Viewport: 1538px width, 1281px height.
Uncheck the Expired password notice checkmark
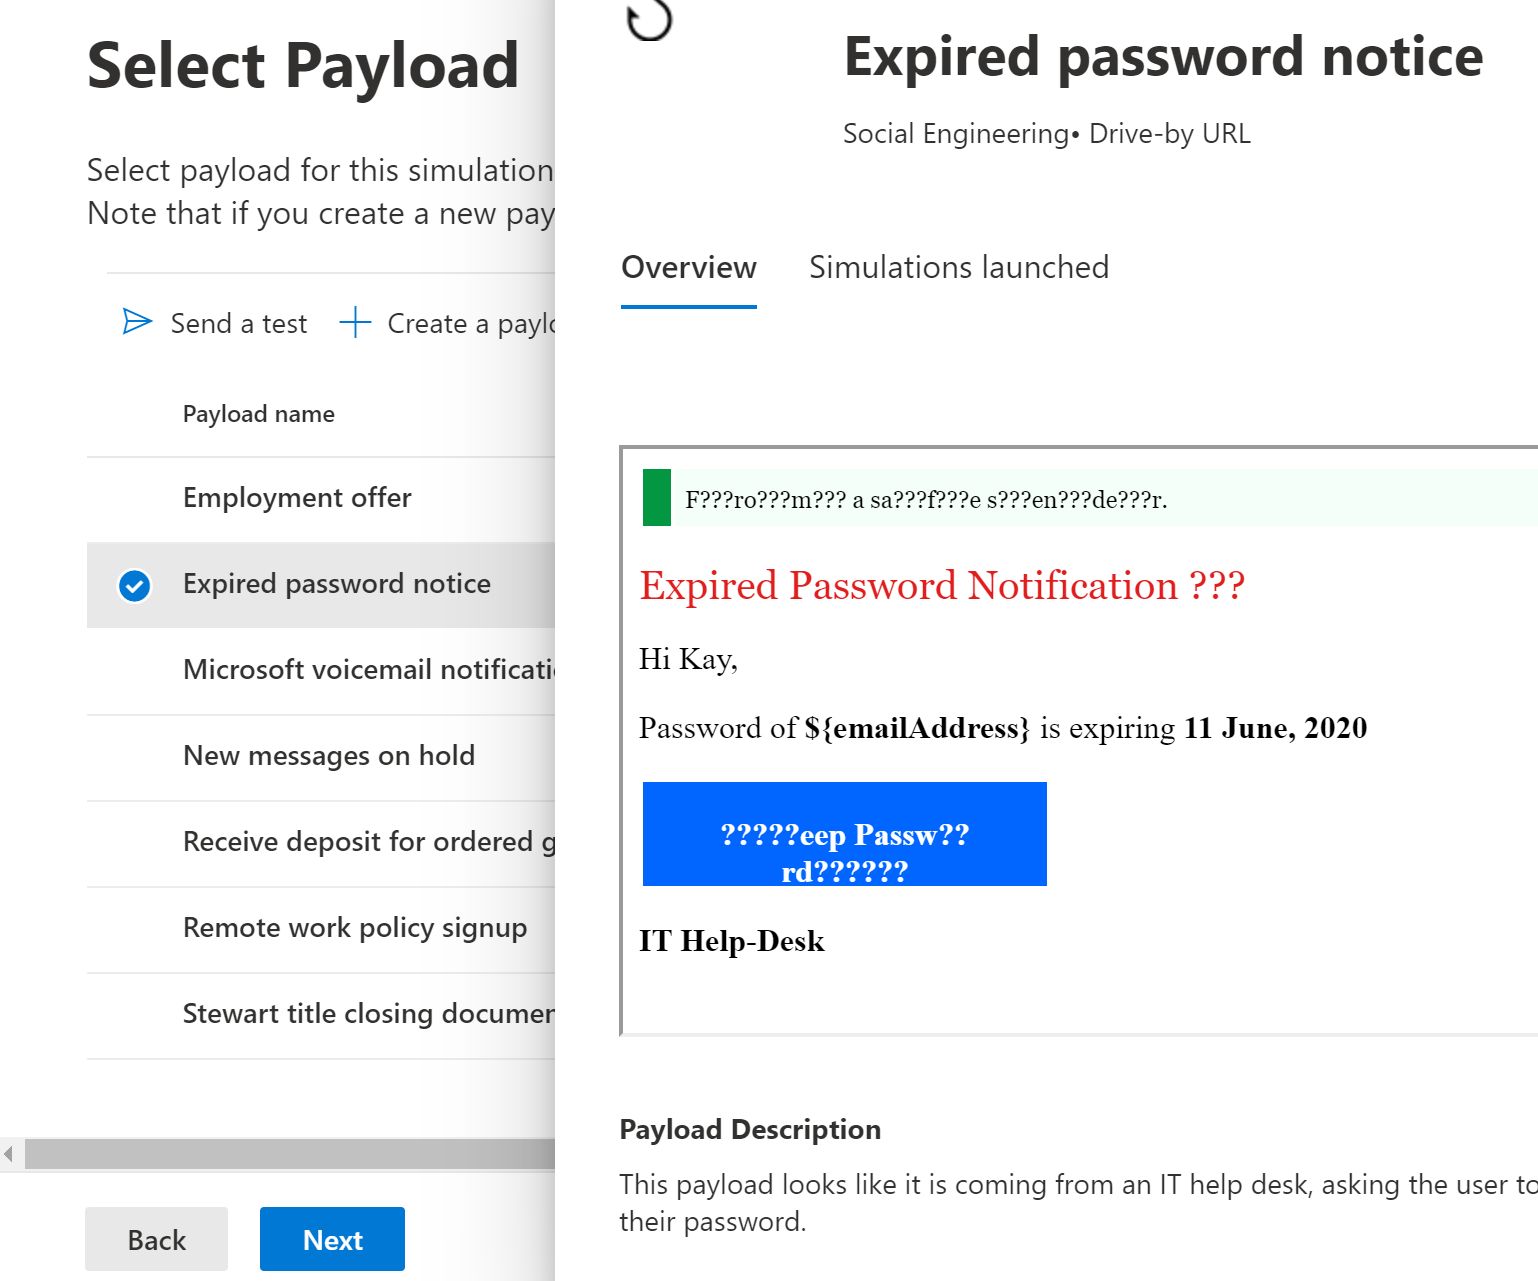coord(135,585)
